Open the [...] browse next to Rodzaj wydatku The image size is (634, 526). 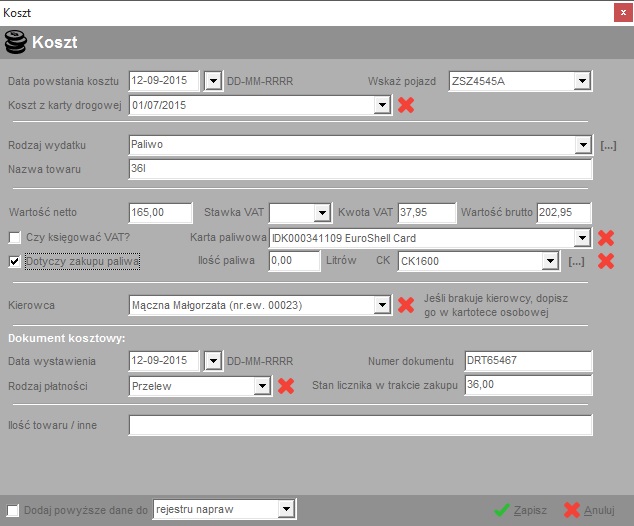point(608,145)
